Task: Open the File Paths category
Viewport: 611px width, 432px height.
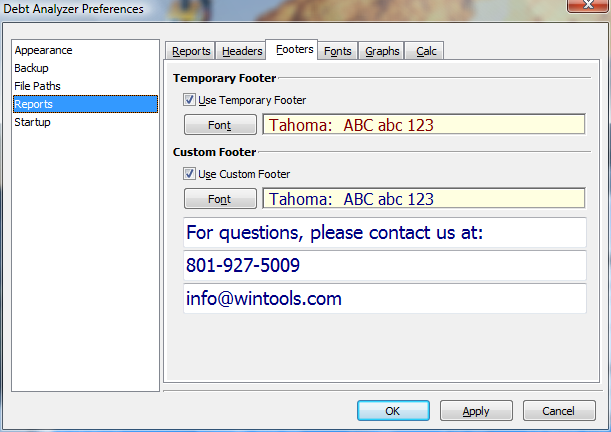Action: pos(38,86)
